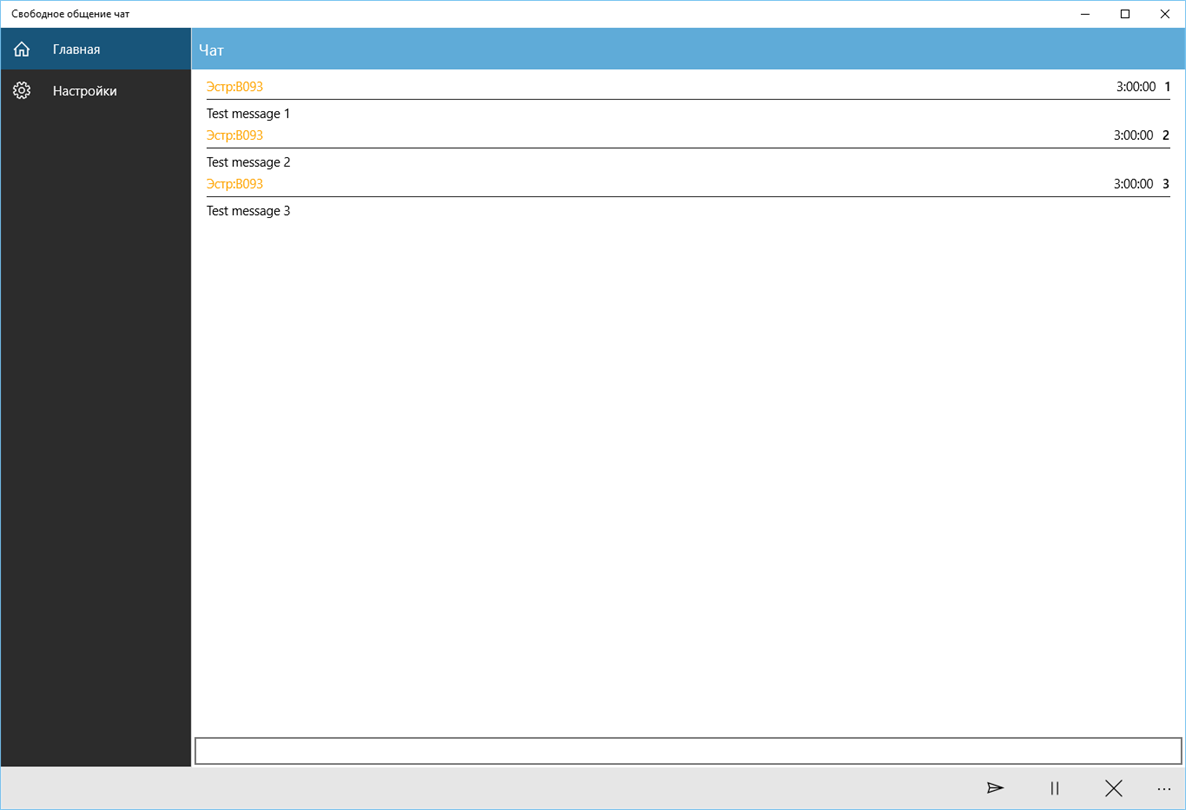Select the text 'Test message 3'
The height and width of the screenshot is (810, 1186).
pos(248,210)
